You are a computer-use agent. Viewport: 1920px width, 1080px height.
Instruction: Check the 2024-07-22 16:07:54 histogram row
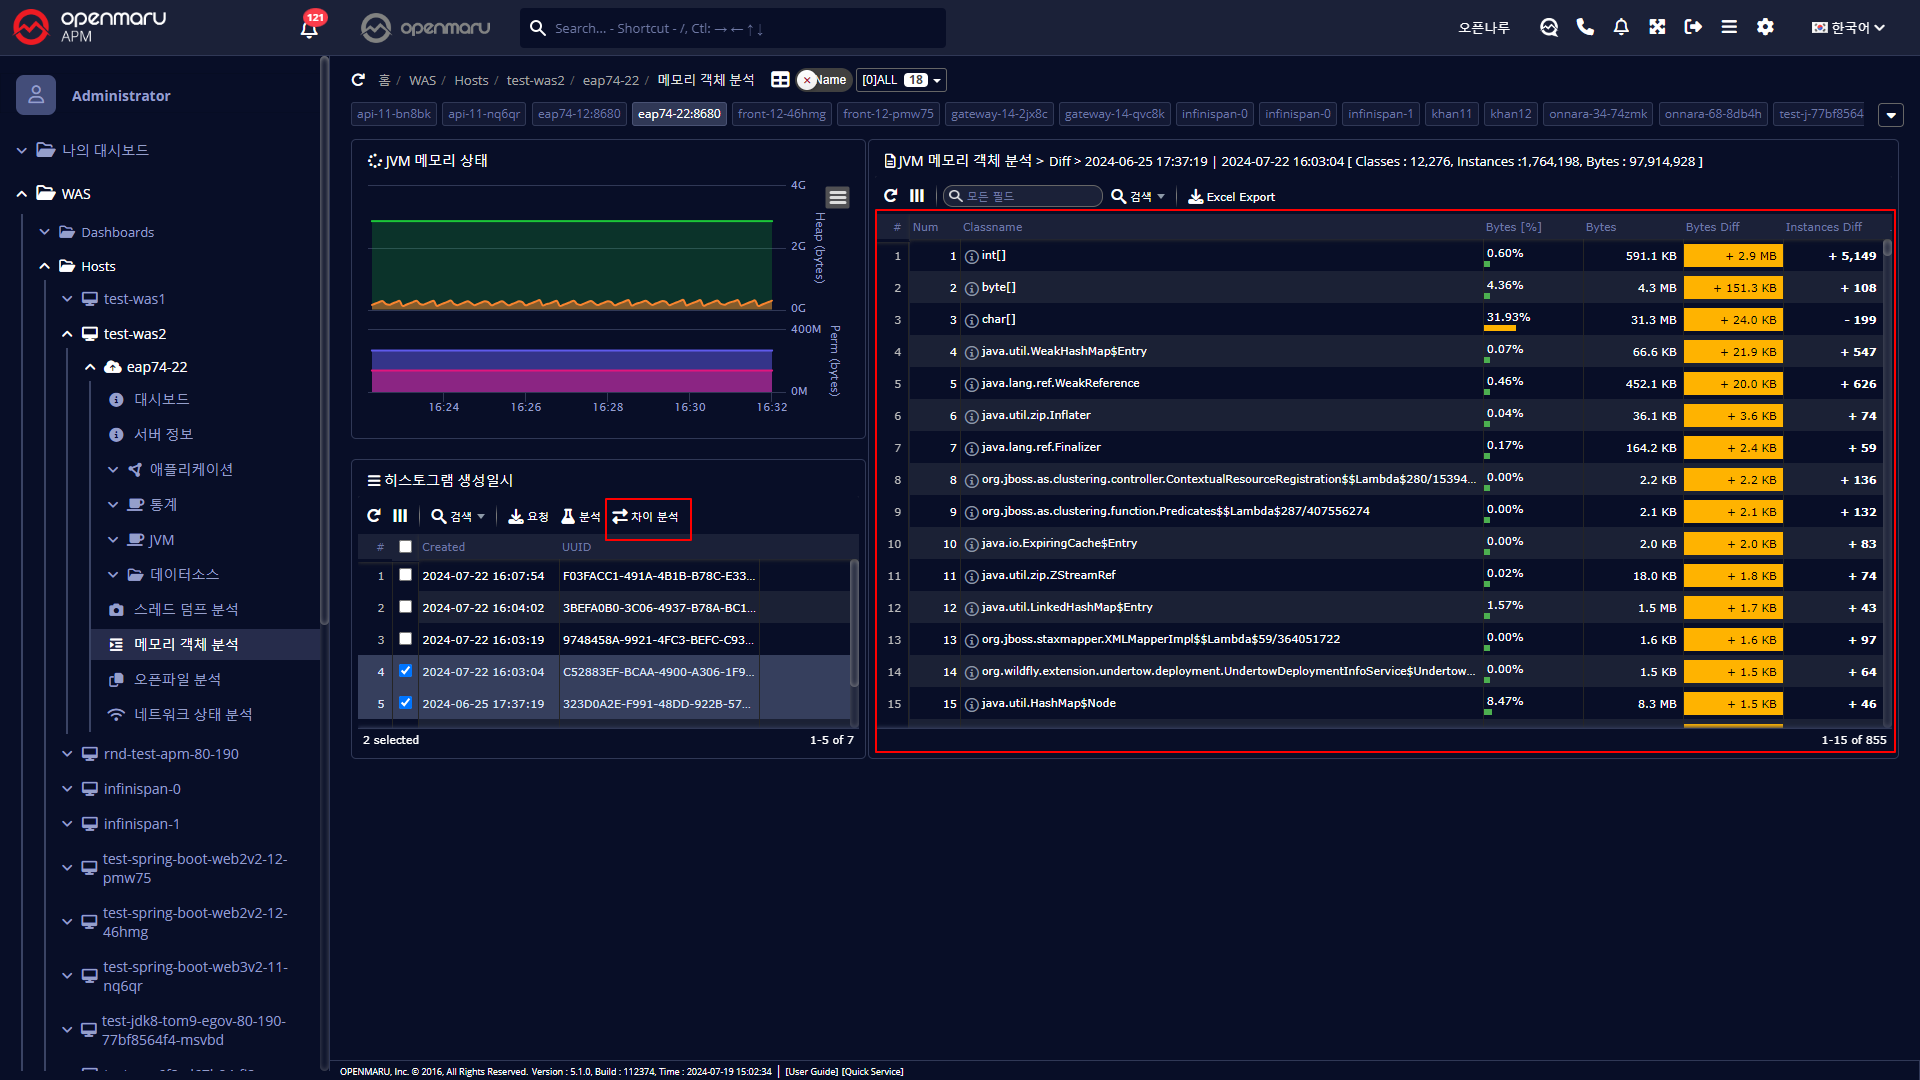pyautogui.click(x=405, y=575)
